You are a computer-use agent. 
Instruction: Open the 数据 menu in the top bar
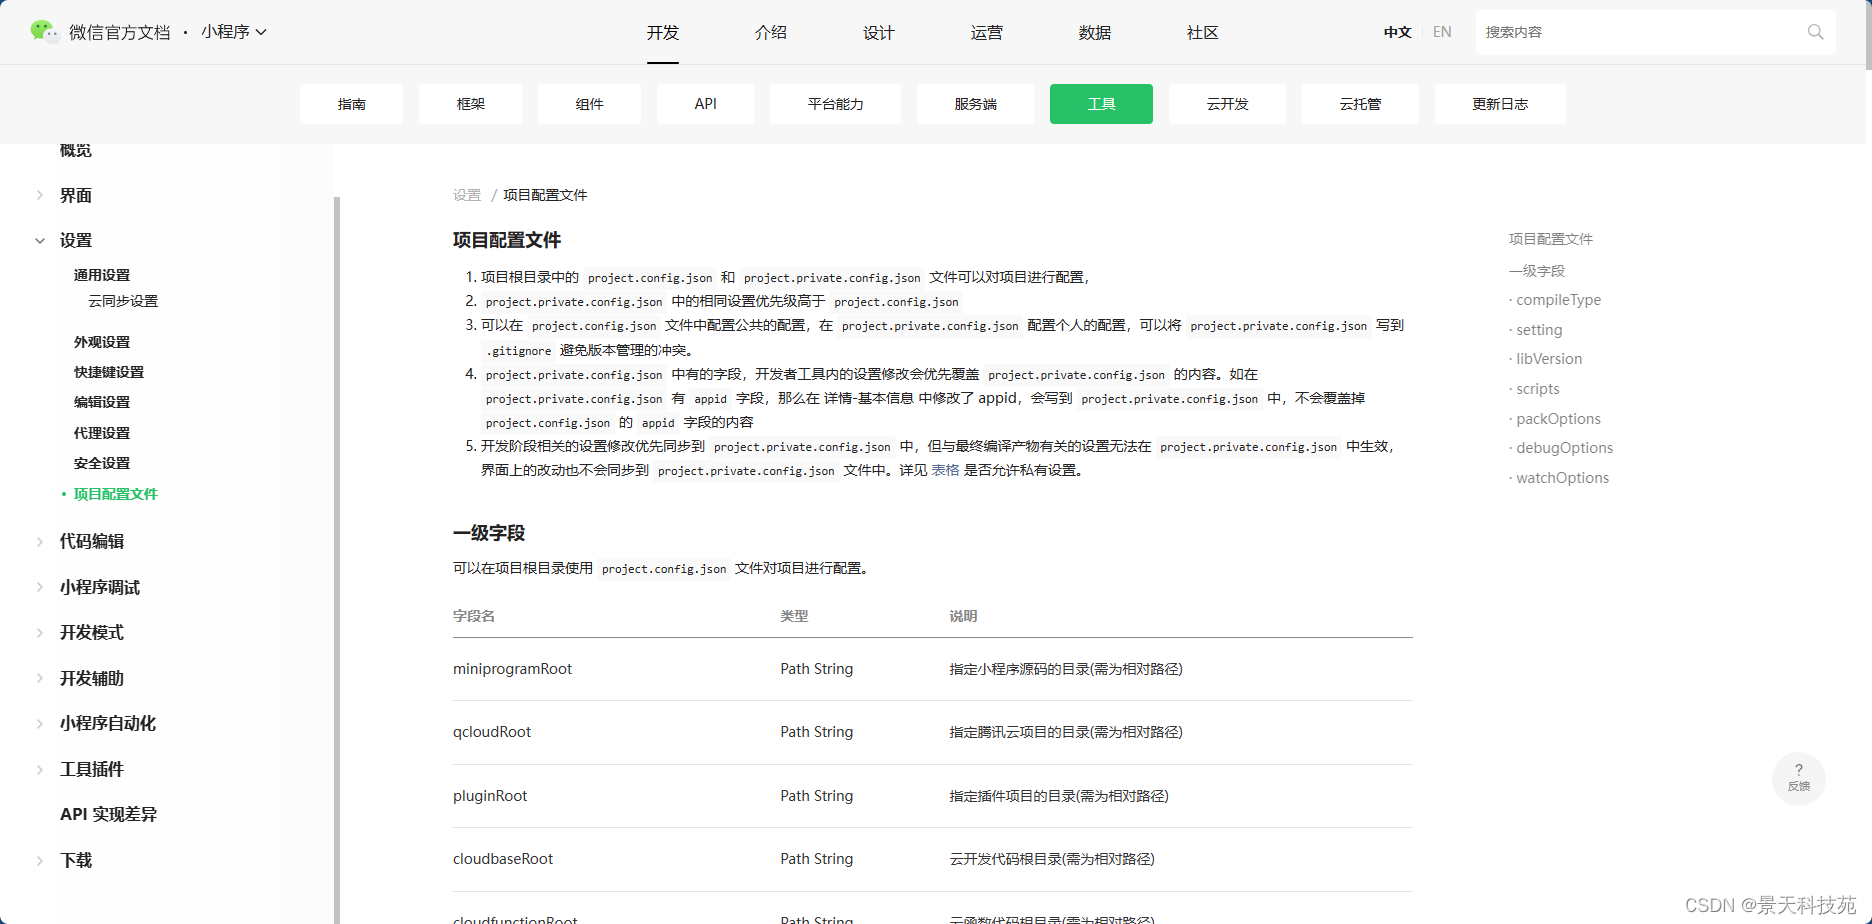tap(1094, 32)
